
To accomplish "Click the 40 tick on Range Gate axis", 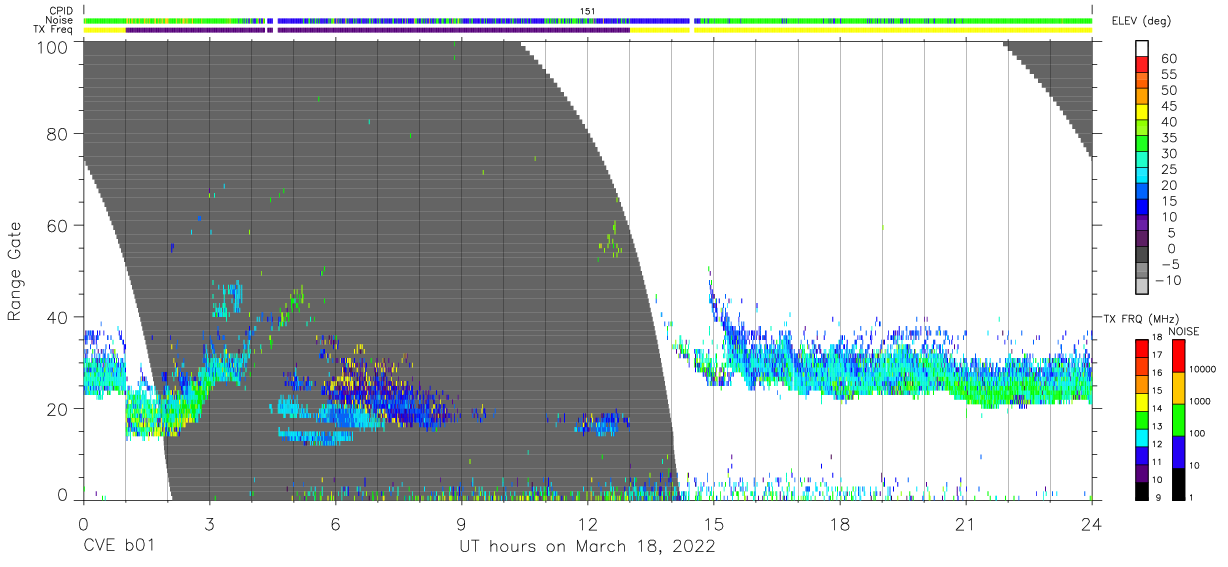I will (58, 317).
